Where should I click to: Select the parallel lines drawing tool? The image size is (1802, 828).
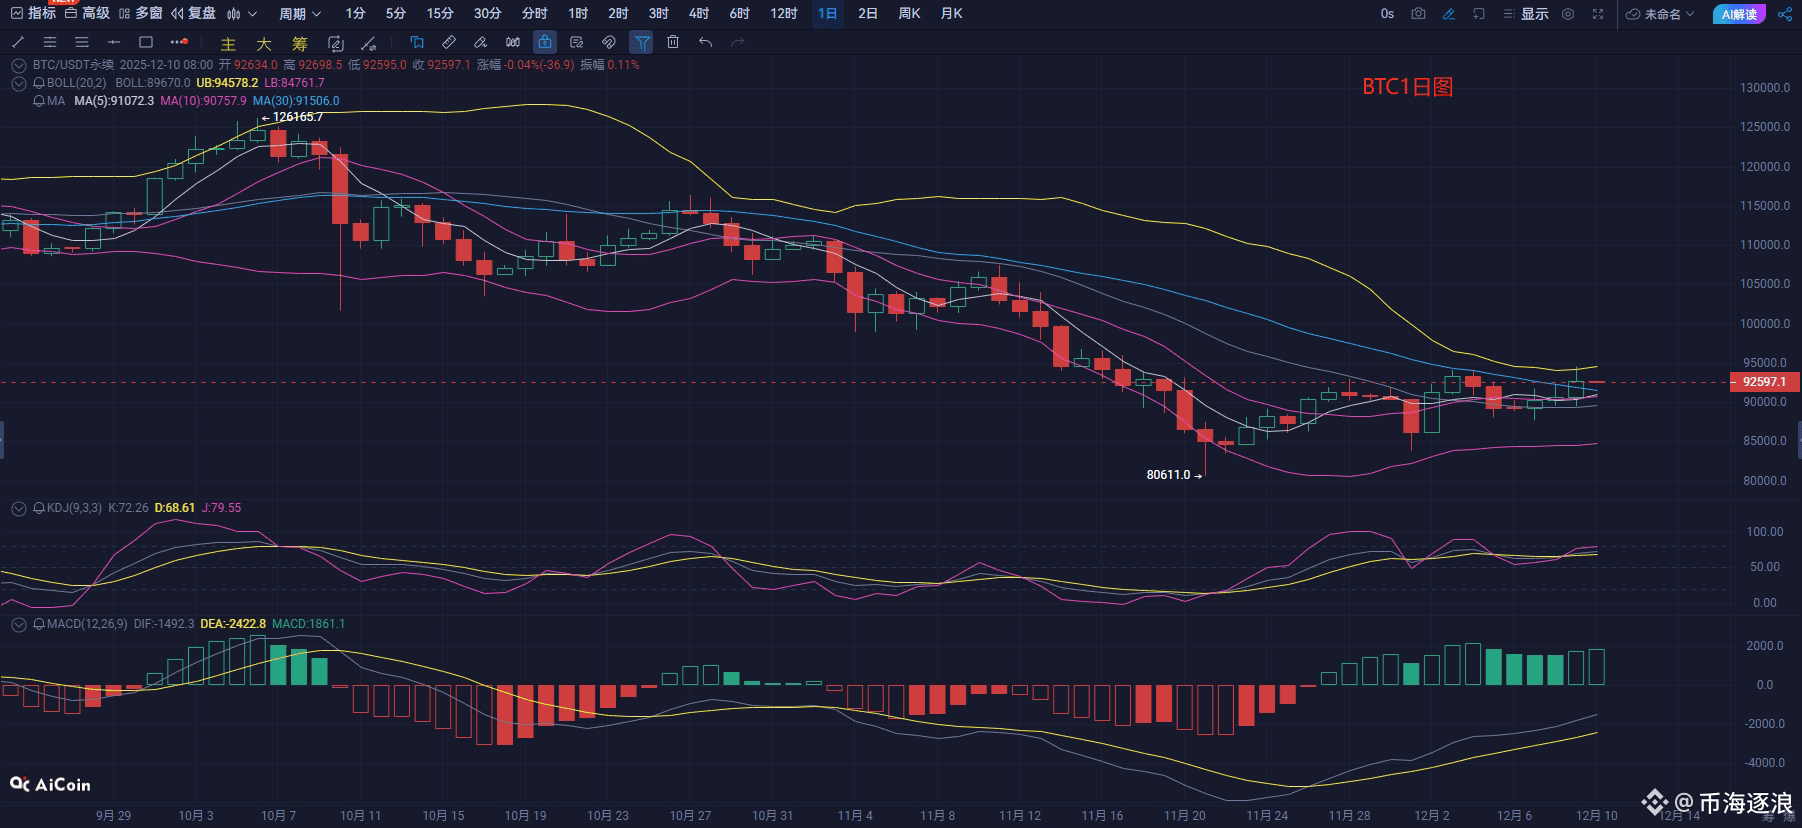82,42
